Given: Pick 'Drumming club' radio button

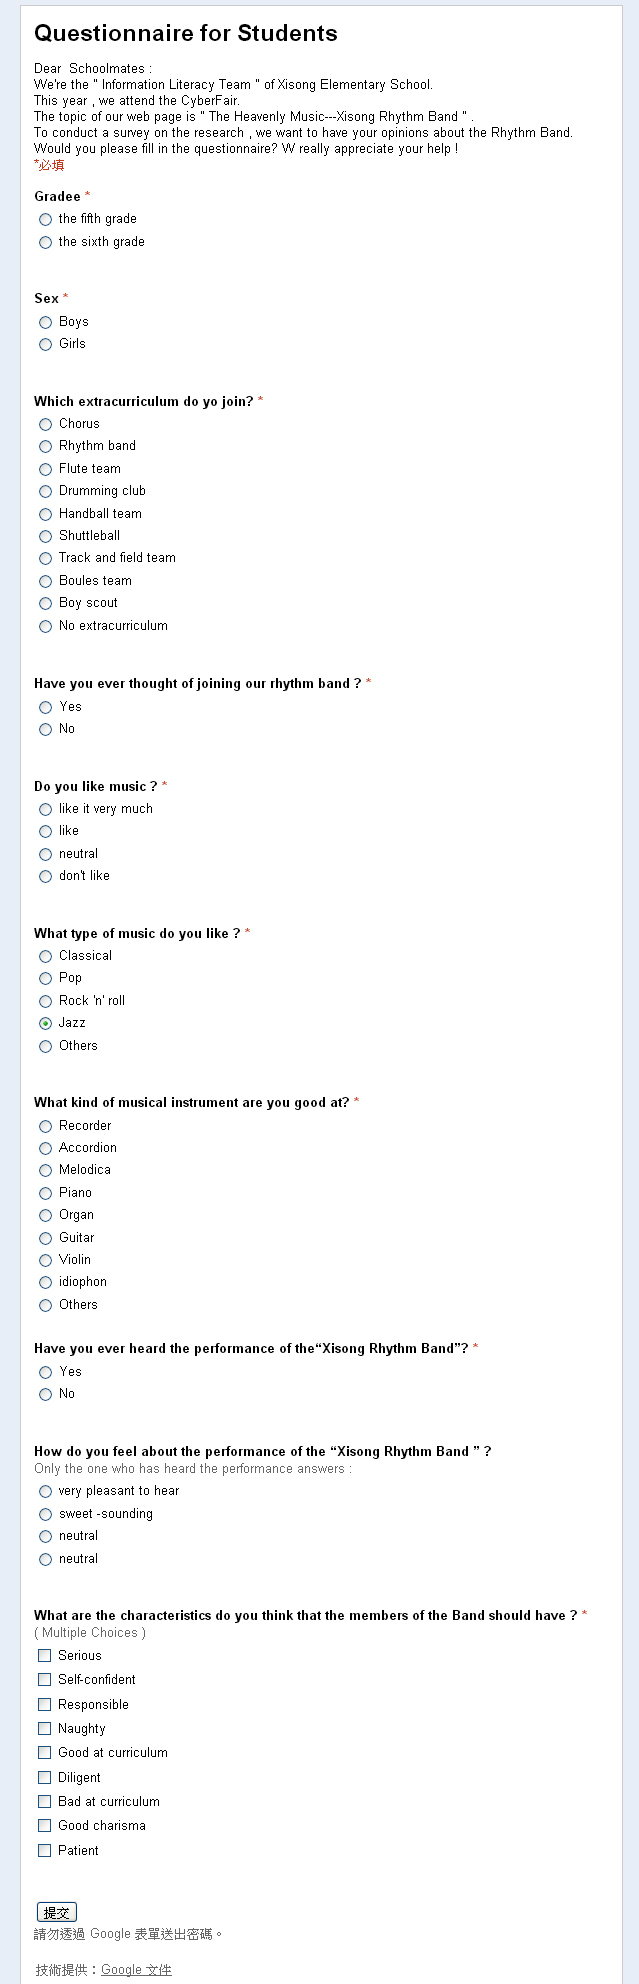Looking at the screenshot, I should pyautogui.click(x=45, y=491).
